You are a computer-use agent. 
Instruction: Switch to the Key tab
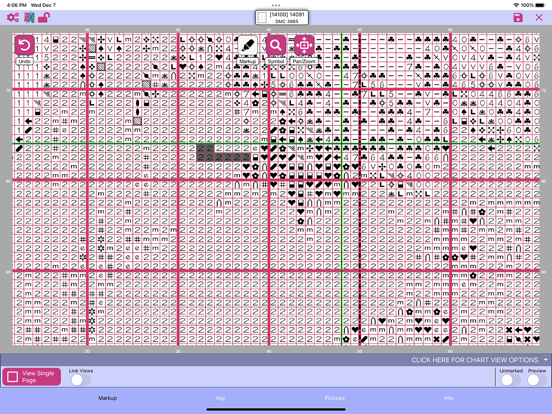click(x=220, y=398)
